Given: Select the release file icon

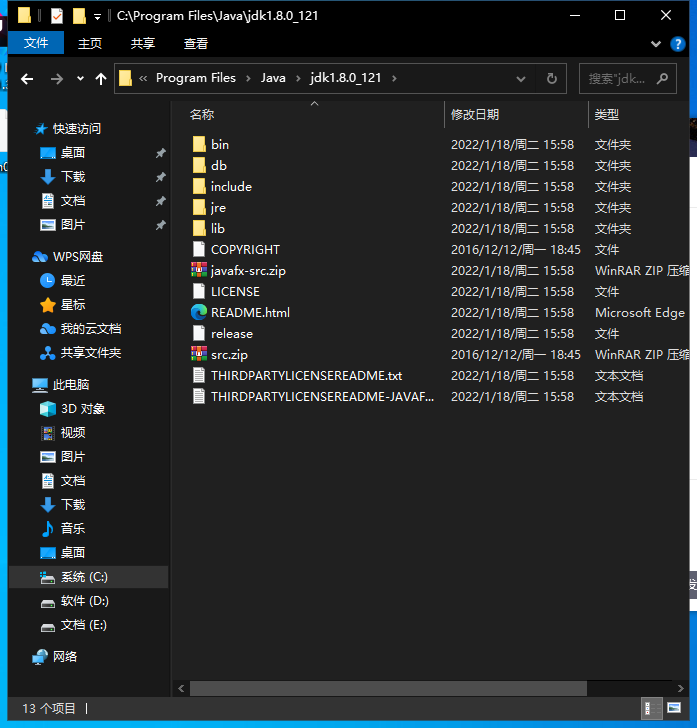Looking at the screenshot, I should click(x=199, y=333).
